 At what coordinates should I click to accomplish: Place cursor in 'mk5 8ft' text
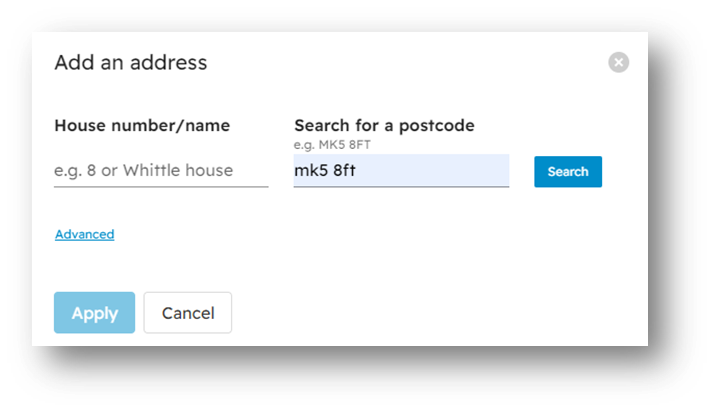[x=325, y=170]
